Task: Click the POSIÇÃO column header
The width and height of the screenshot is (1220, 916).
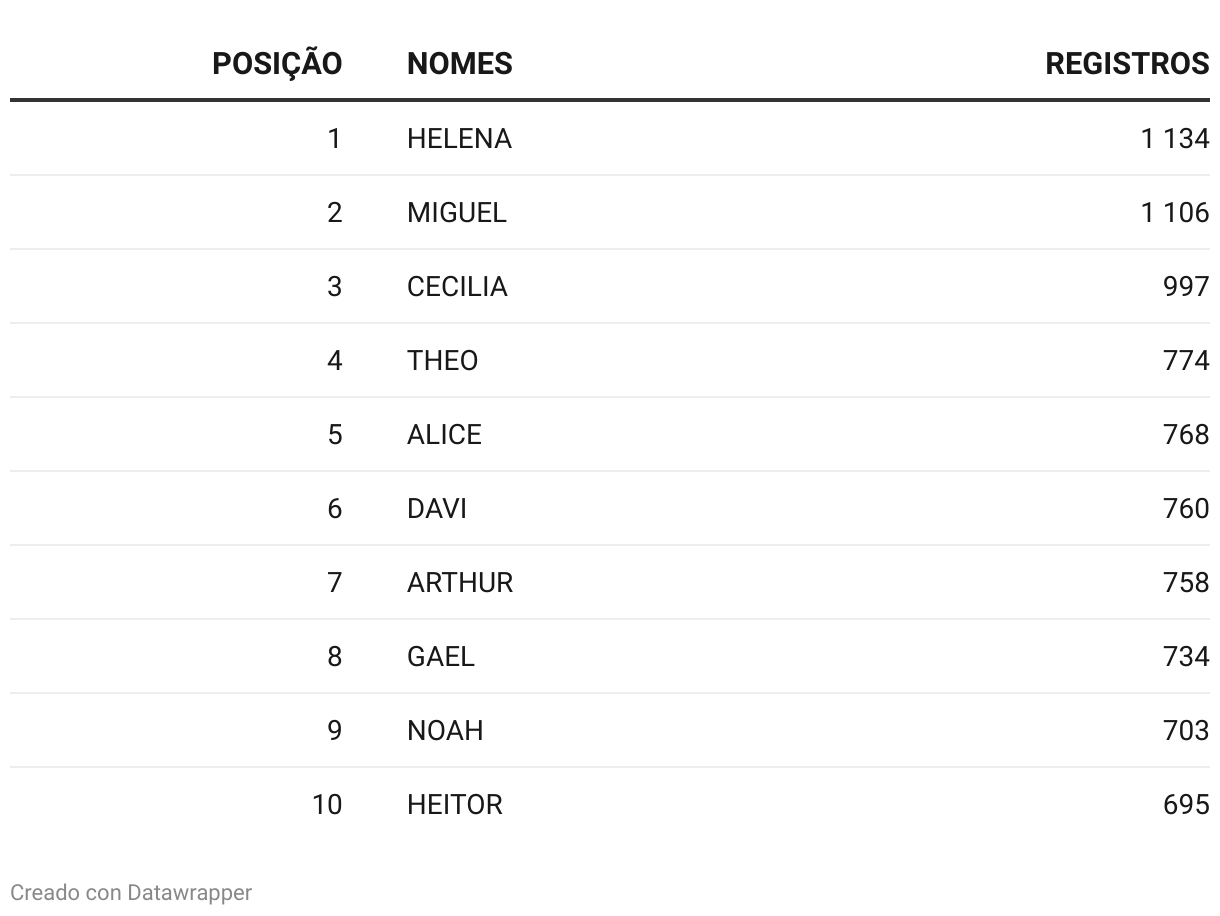Action: [277, 64]
